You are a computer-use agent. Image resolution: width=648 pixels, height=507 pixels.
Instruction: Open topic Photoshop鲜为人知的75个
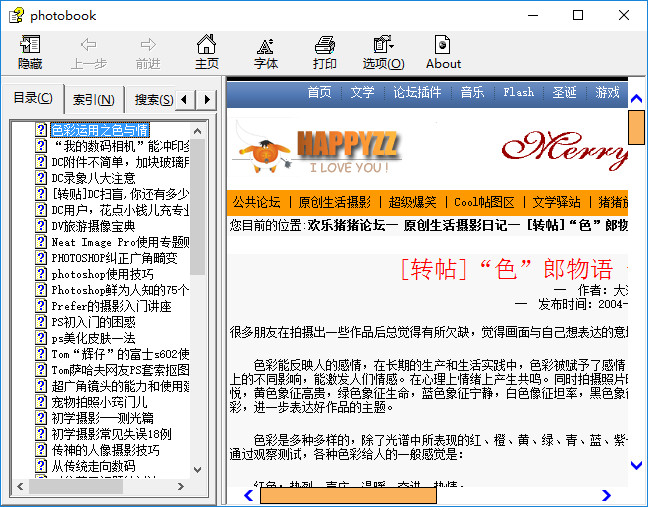click(x=120, y=290)
